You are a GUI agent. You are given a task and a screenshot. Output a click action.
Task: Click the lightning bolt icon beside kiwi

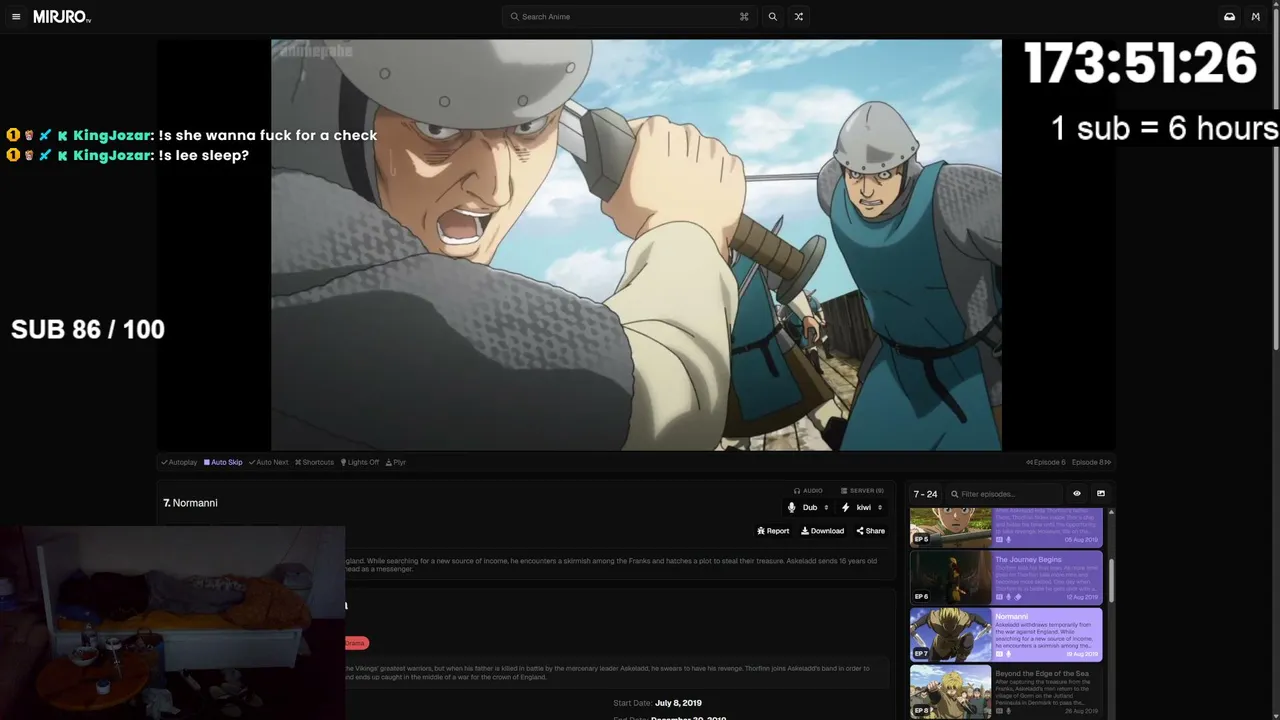(x=846, y=508)
